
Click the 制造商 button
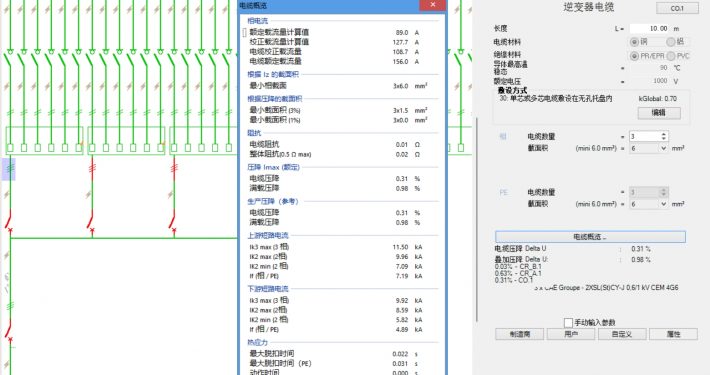coord(519,334)
